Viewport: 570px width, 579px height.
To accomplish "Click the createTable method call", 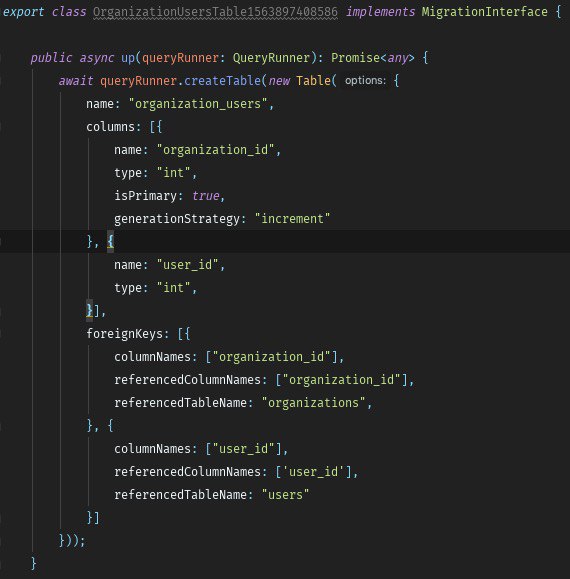I will (222, 81).
